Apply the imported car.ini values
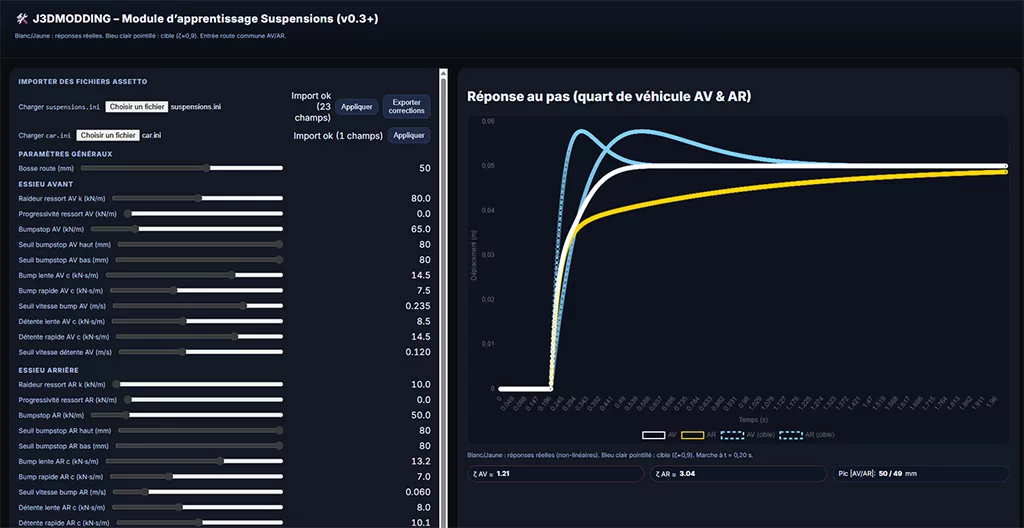1024x528 pixels. point(408,135)
